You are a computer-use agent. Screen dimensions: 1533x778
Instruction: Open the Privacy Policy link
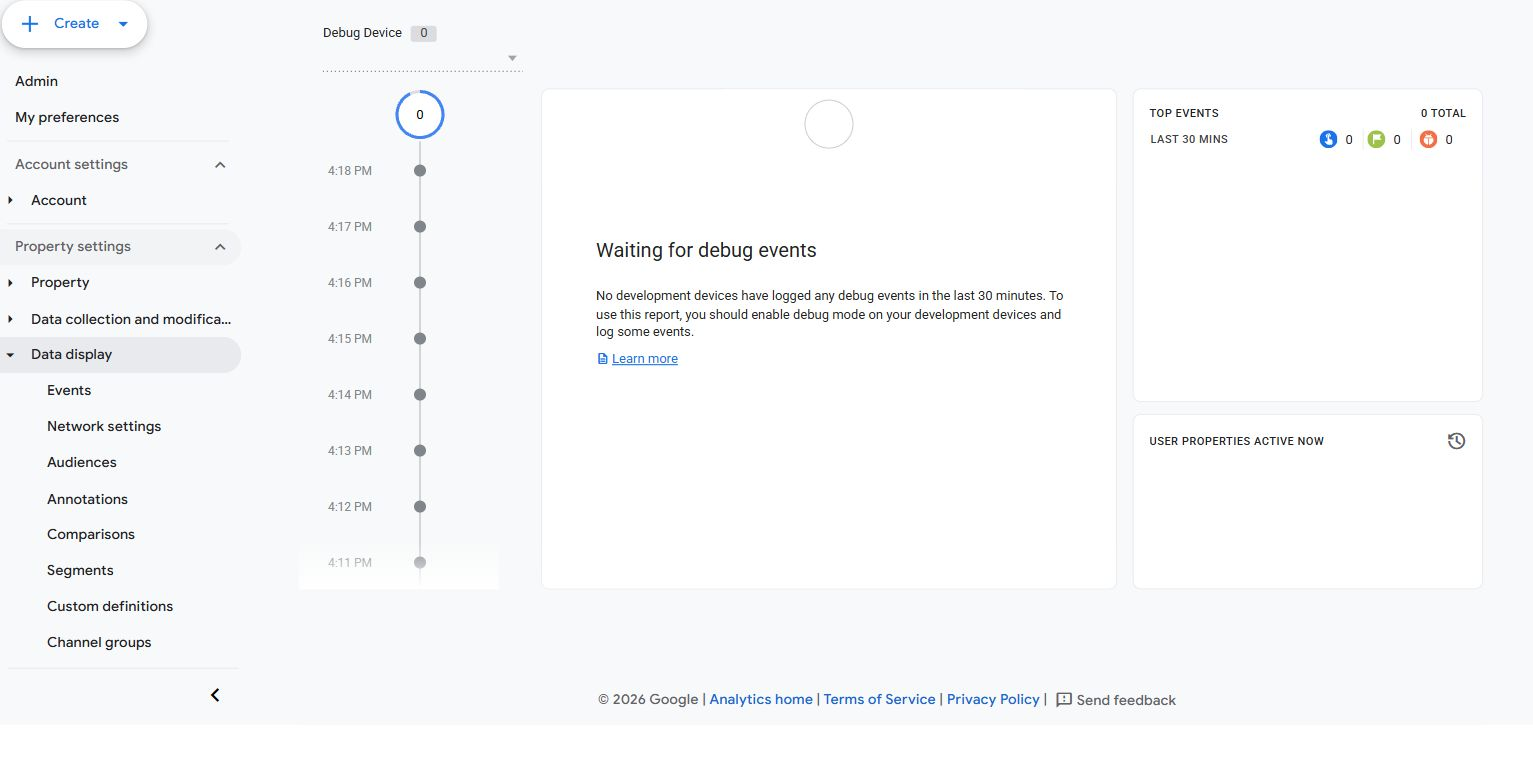tap(993, 700)
